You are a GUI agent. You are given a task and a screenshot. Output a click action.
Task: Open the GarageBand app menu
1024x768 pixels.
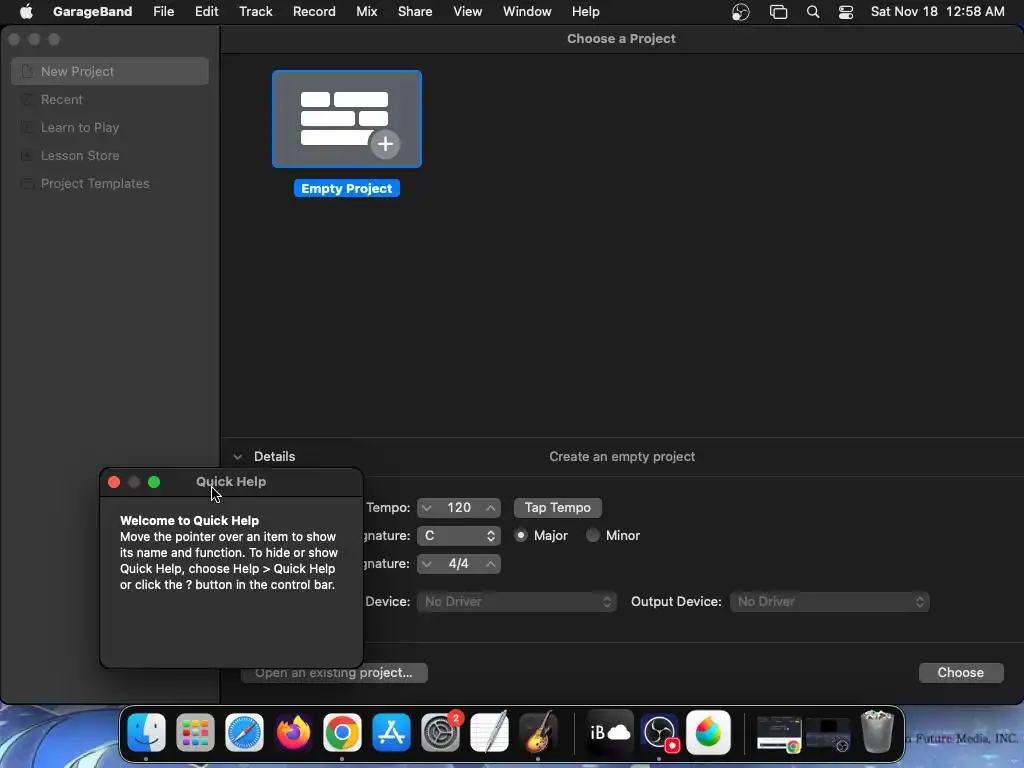click(x=92, y=12)
